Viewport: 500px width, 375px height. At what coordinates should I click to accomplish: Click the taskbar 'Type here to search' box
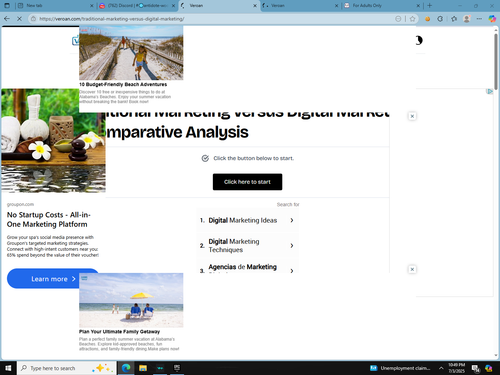pos(67,368)
